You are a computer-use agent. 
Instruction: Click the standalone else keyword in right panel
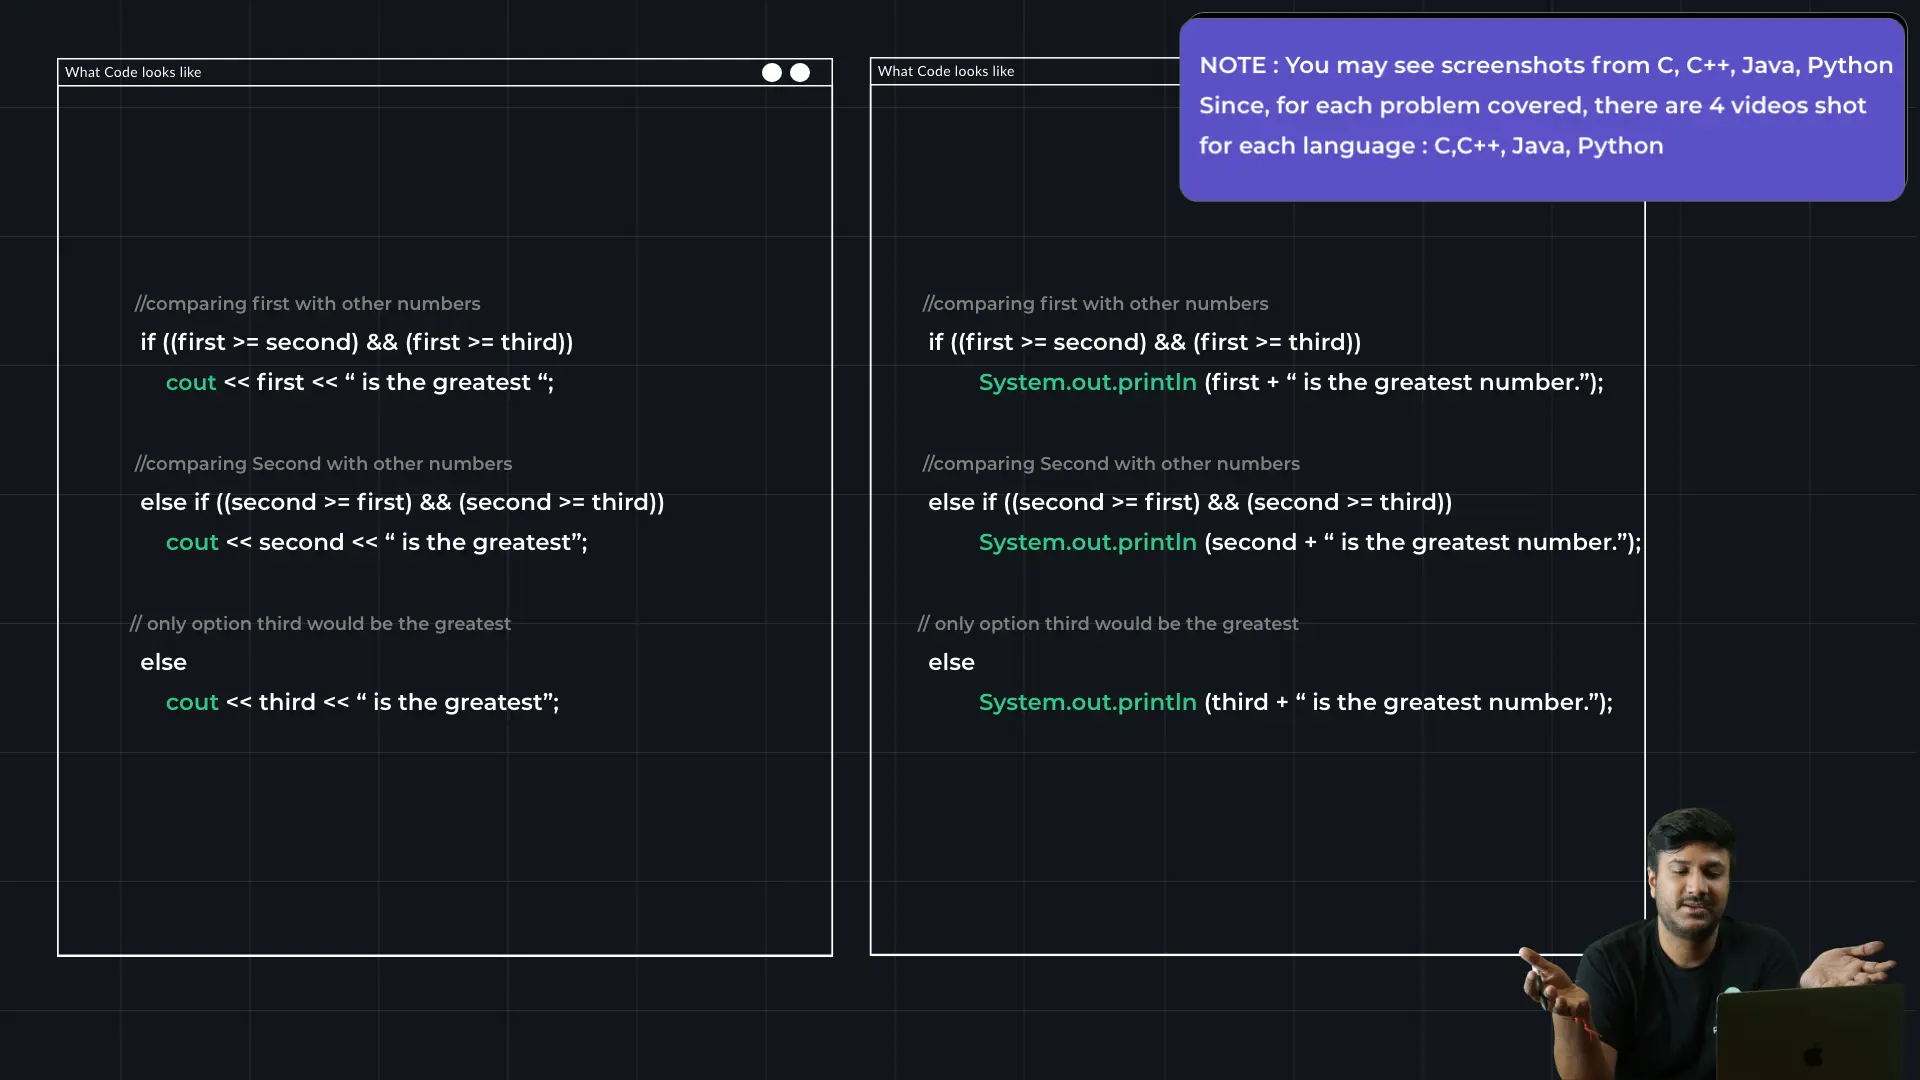951,662
